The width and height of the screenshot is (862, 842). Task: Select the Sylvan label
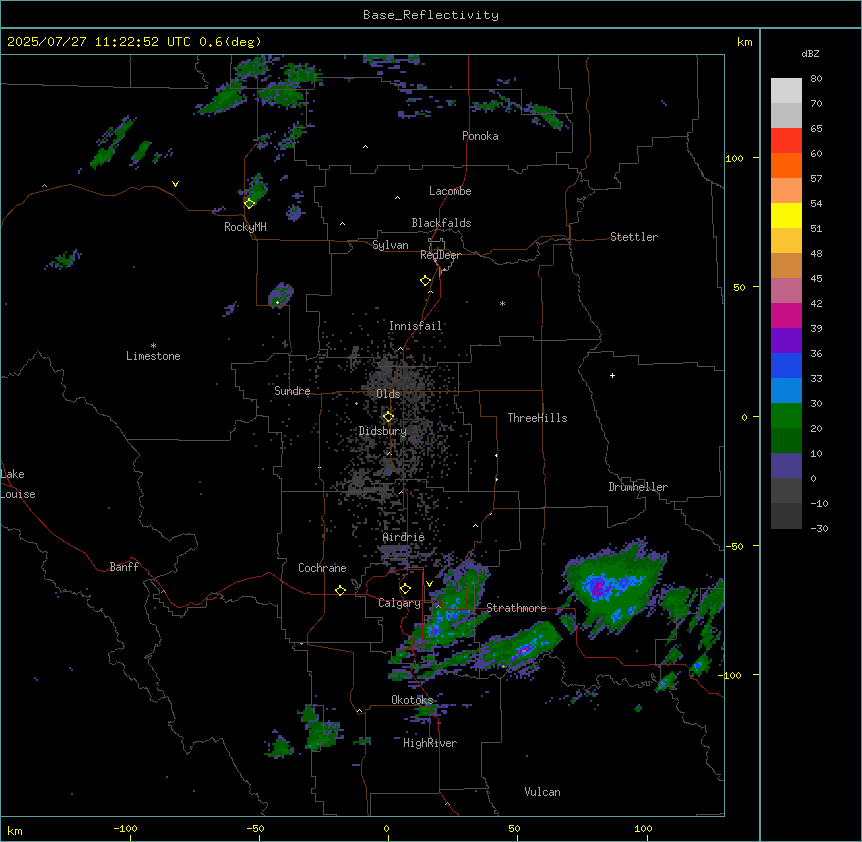(x=390, y=245)
